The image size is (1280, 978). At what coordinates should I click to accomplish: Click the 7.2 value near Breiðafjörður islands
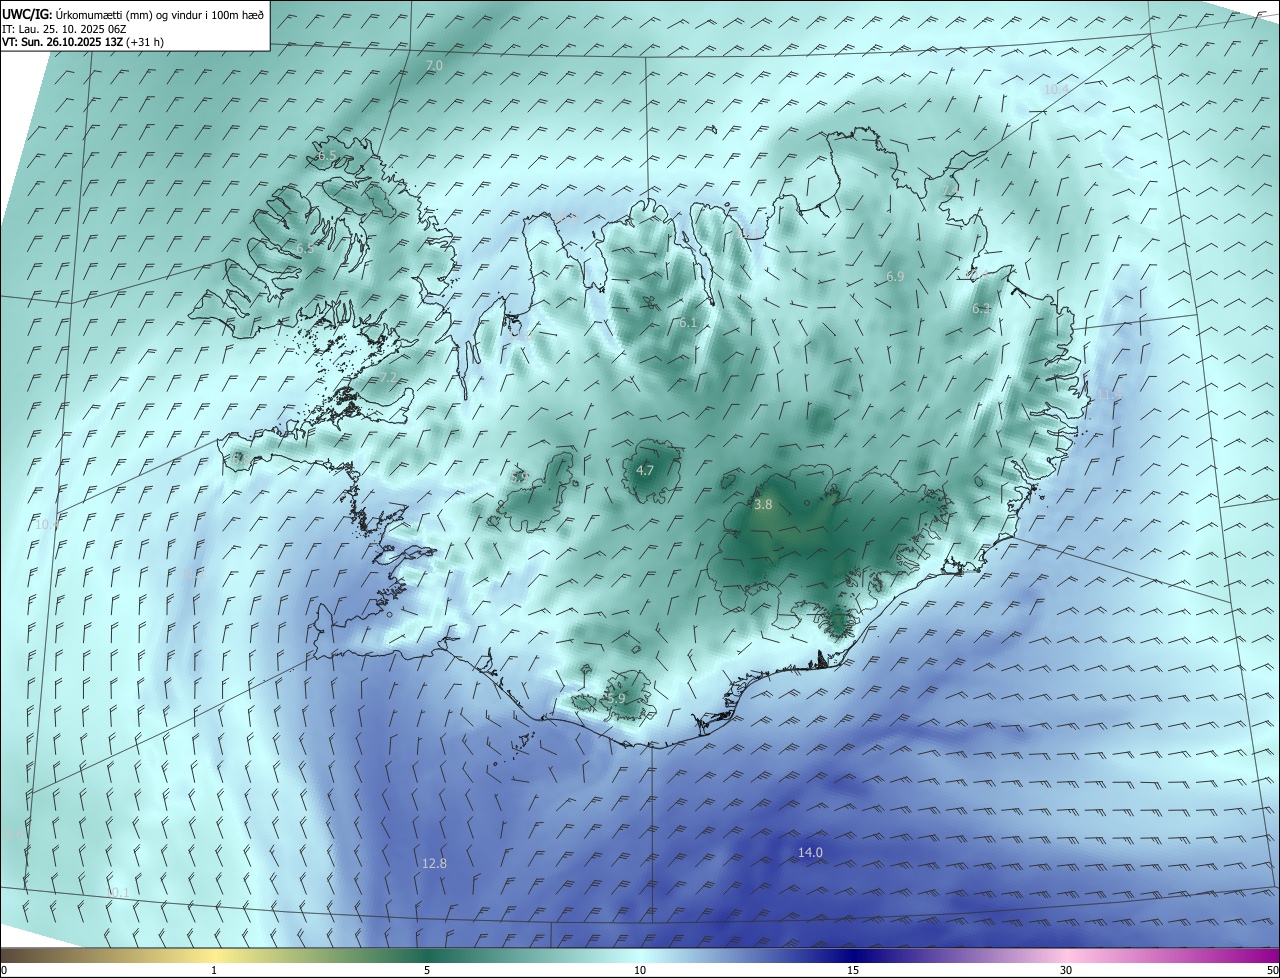[388, 377]
